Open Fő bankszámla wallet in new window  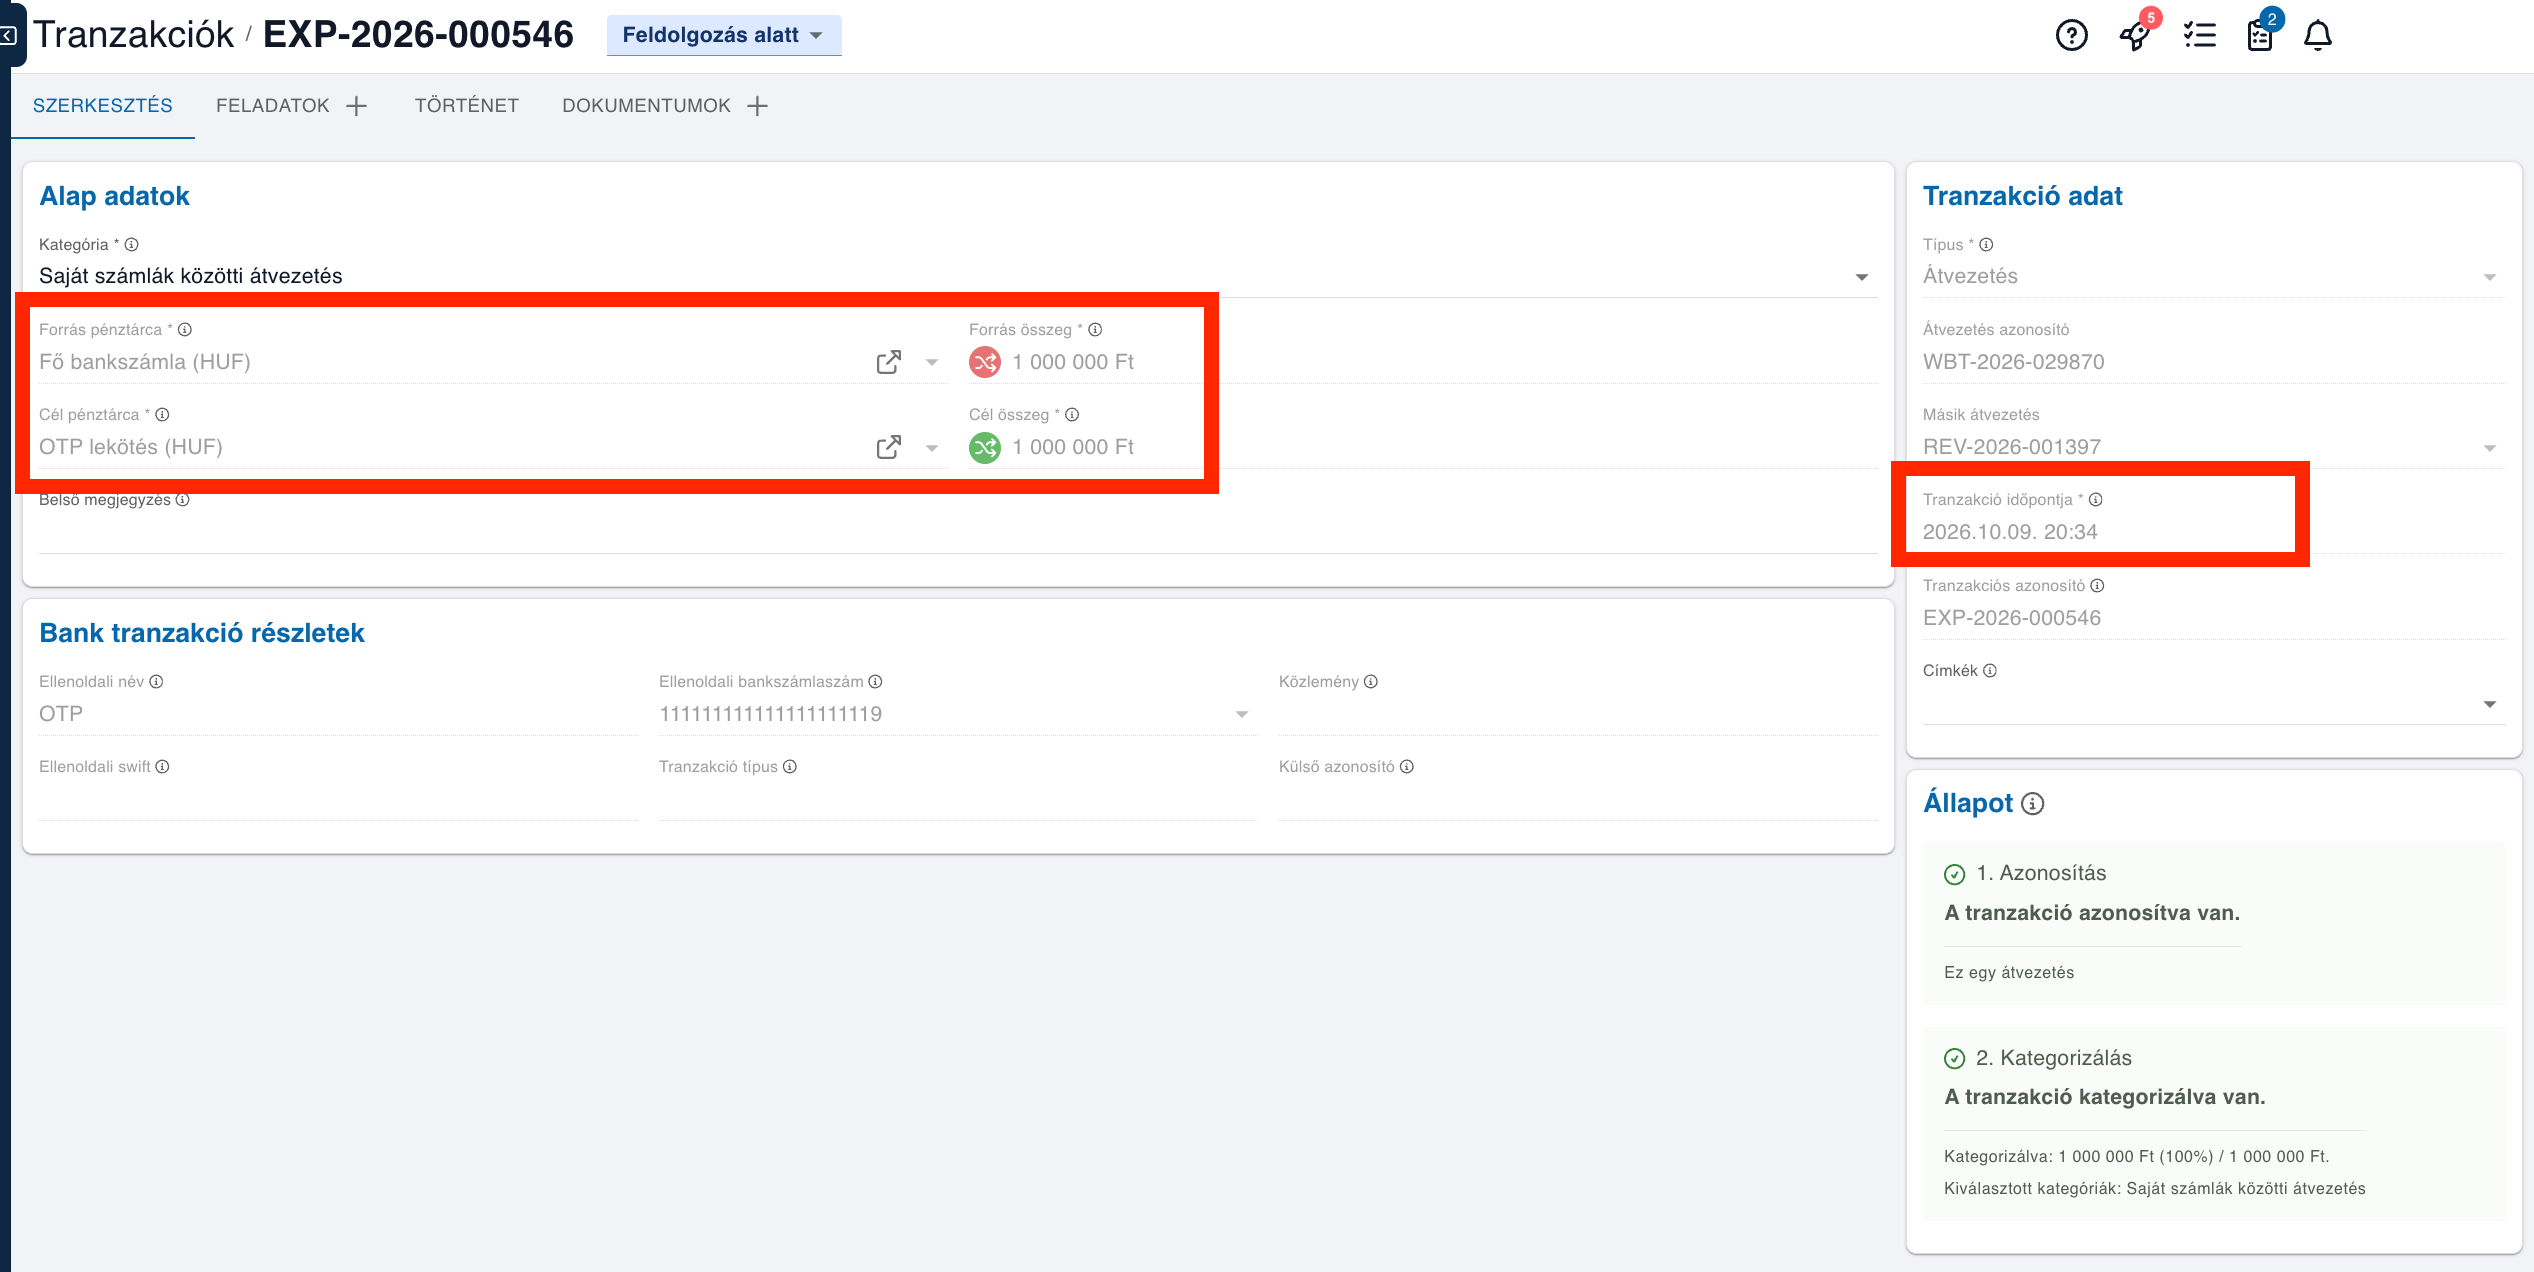[888, 362]
